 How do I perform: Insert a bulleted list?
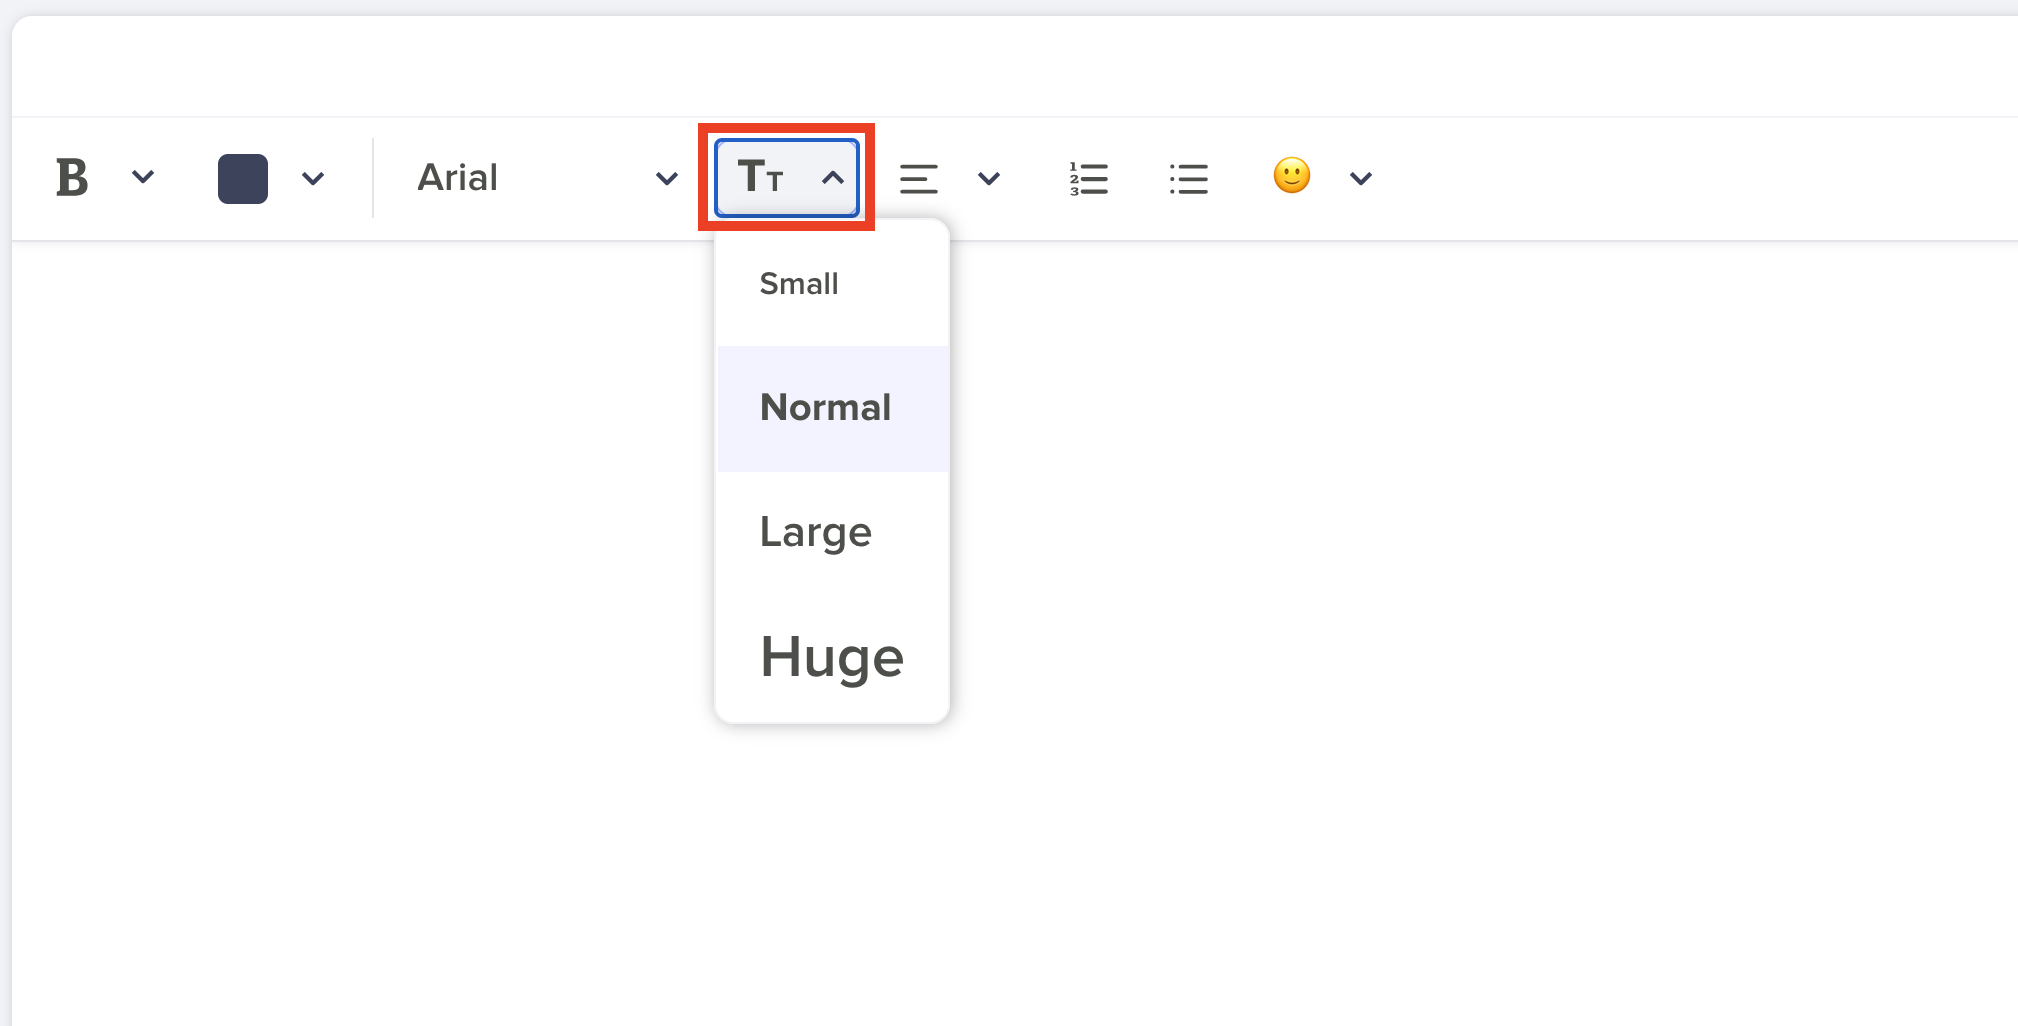pos(1188,179)
